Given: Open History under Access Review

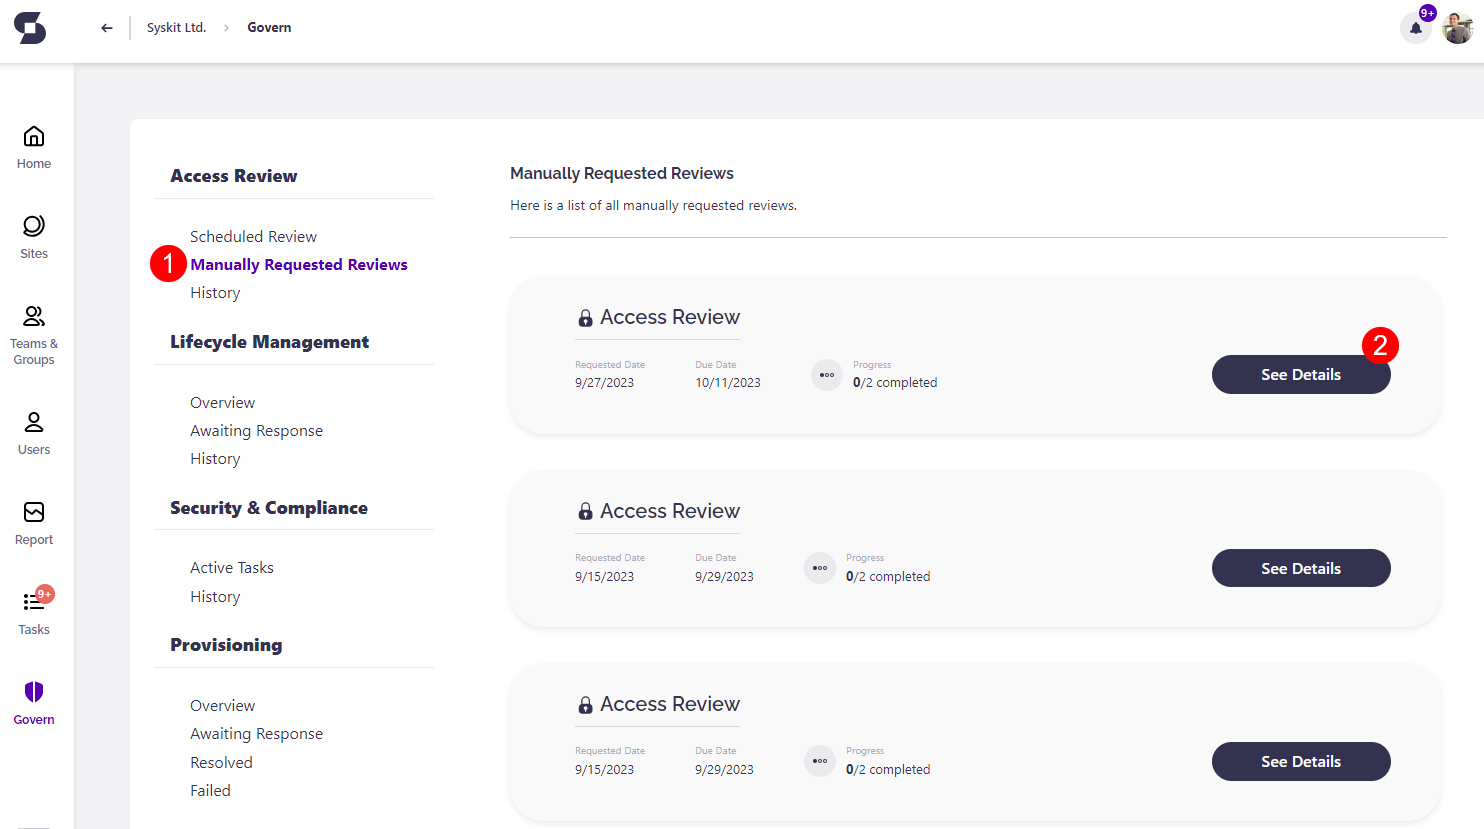Looking at the screenshot, I should click(x=215, y=292).
